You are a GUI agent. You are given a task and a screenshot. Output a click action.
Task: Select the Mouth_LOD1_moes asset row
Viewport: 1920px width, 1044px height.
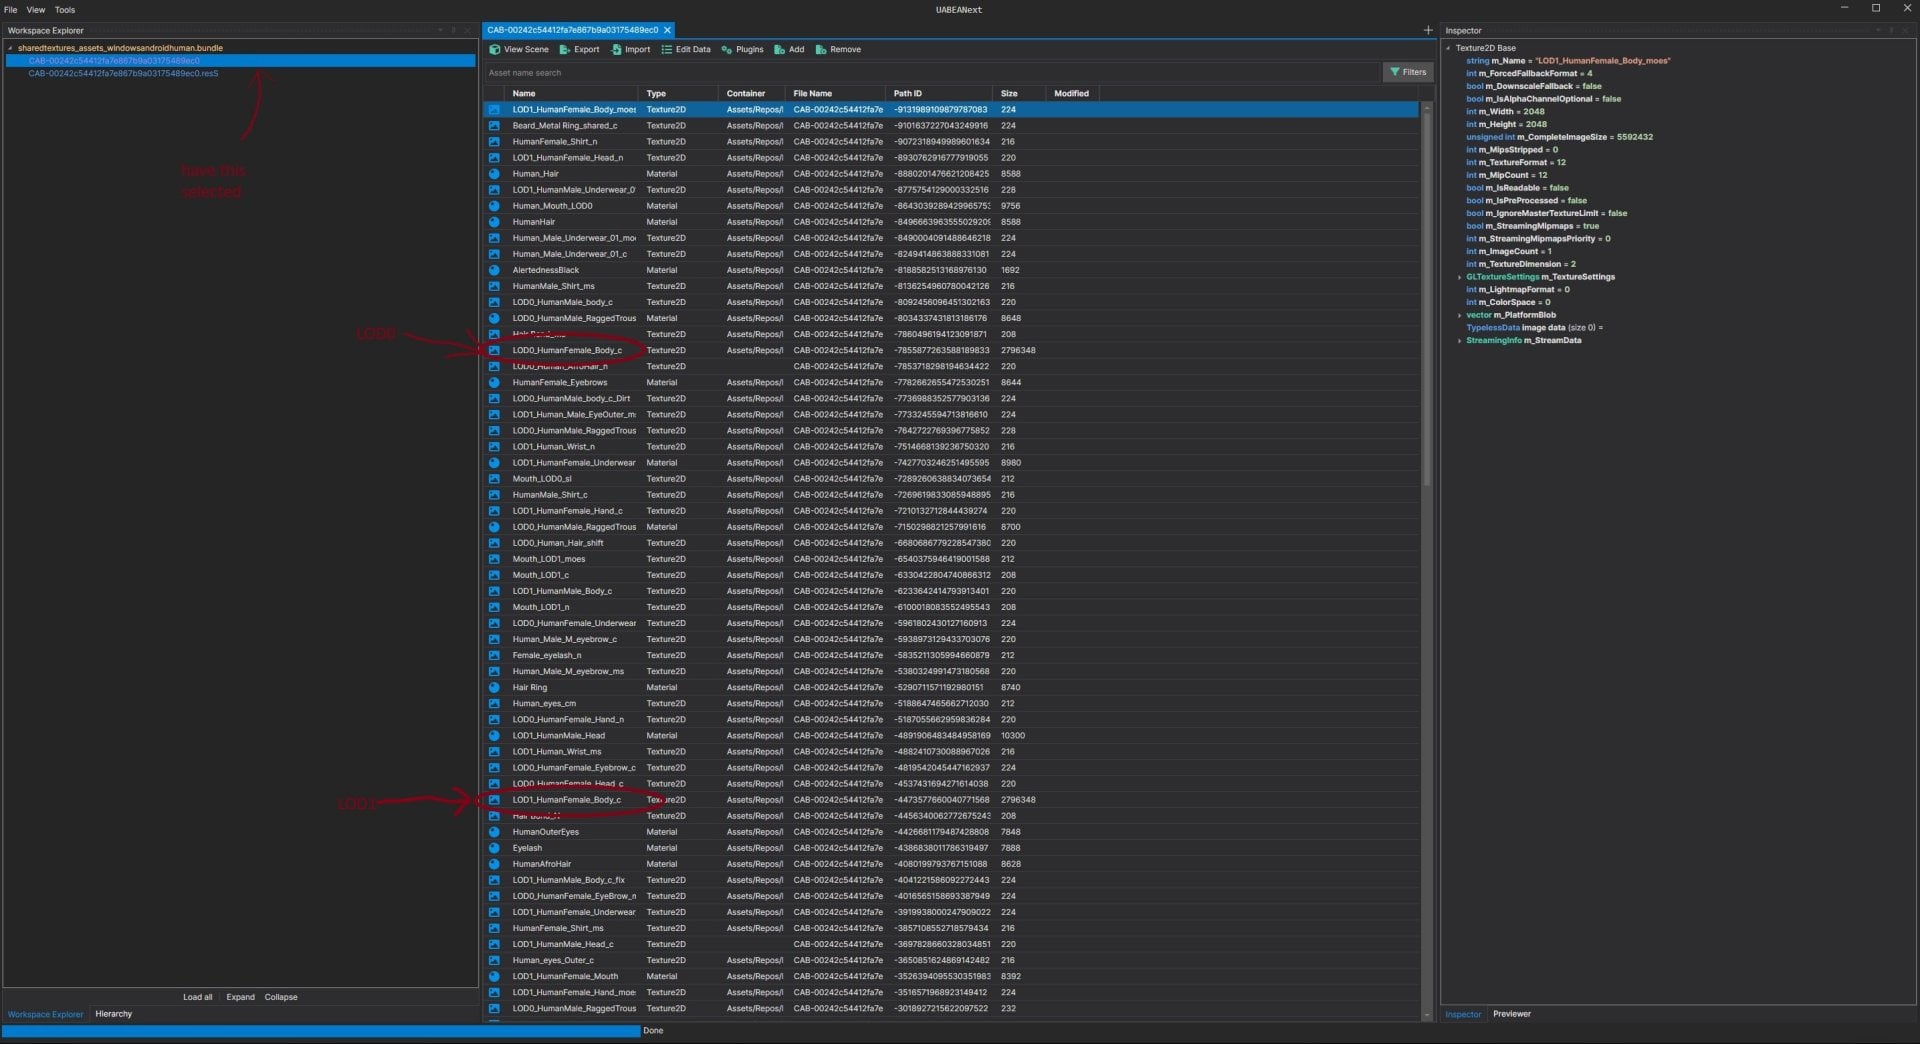click(950, 559)
